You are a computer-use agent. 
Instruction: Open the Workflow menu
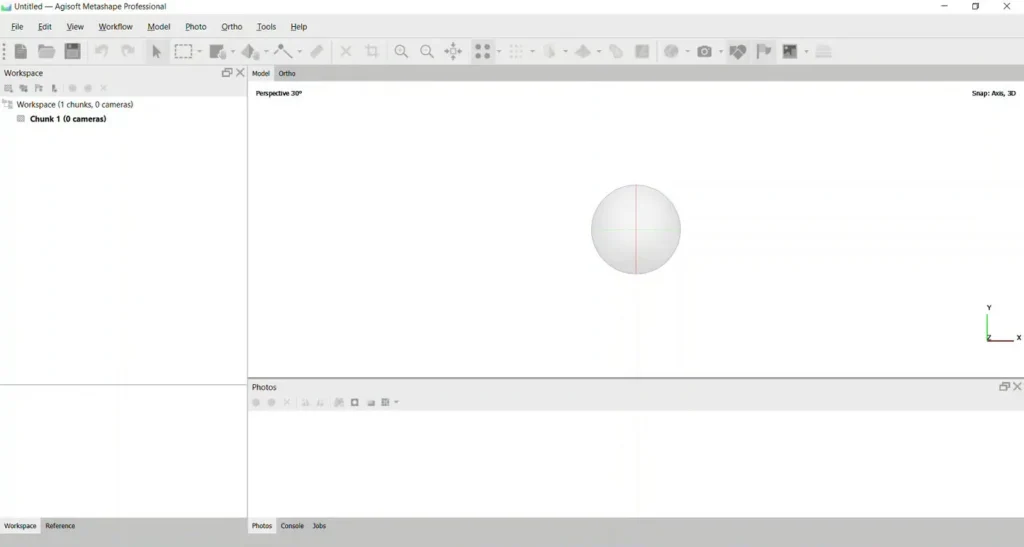(115, 27)
